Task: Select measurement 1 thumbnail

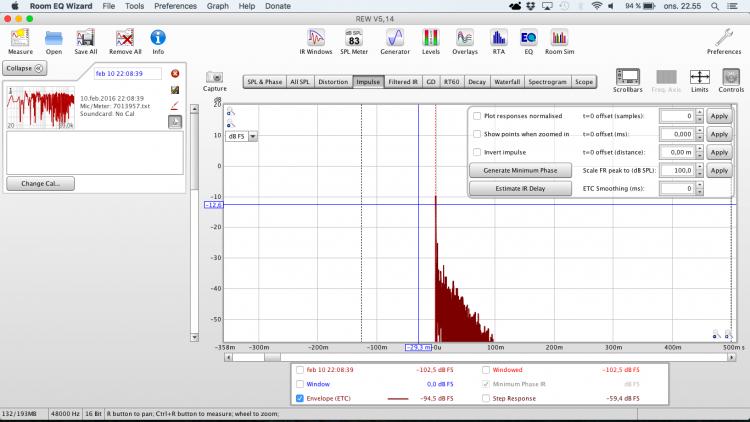Action: 41,108
